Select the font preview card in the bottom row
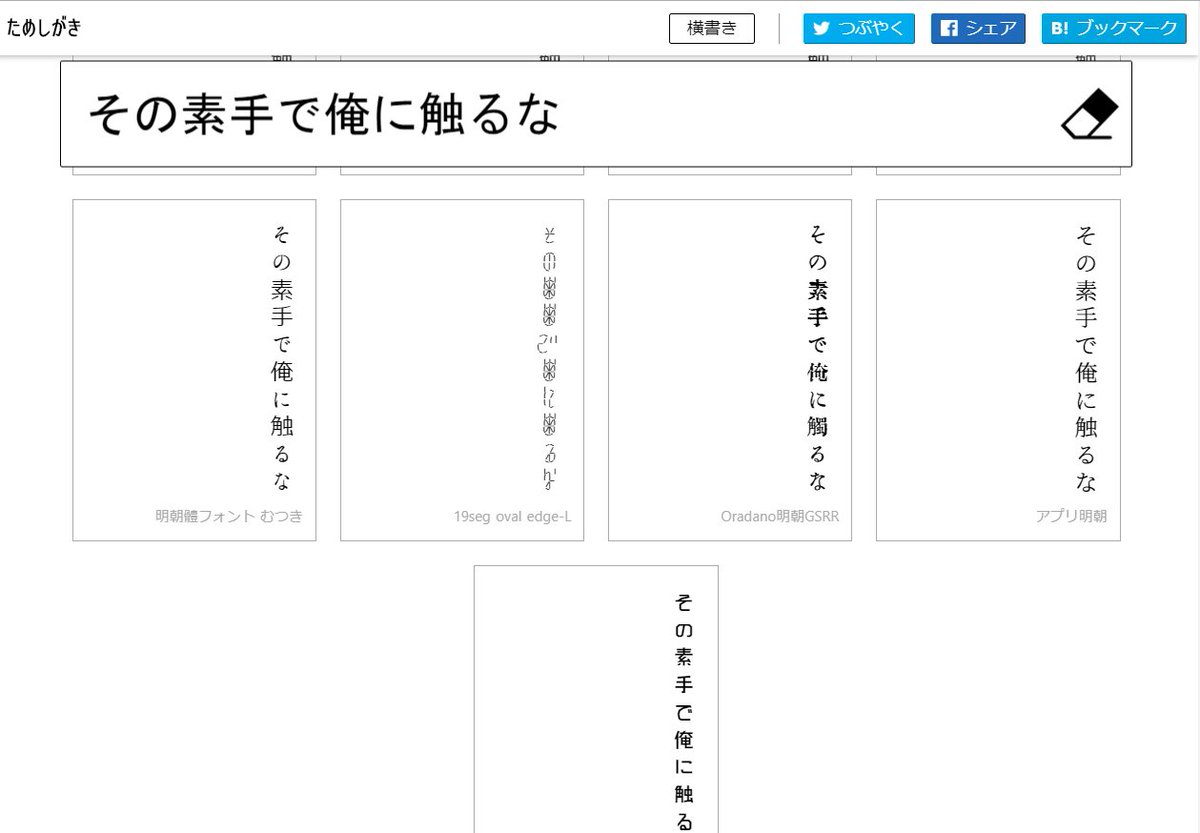The height and width of the screenshot is (833, 1200). (596, 699)
